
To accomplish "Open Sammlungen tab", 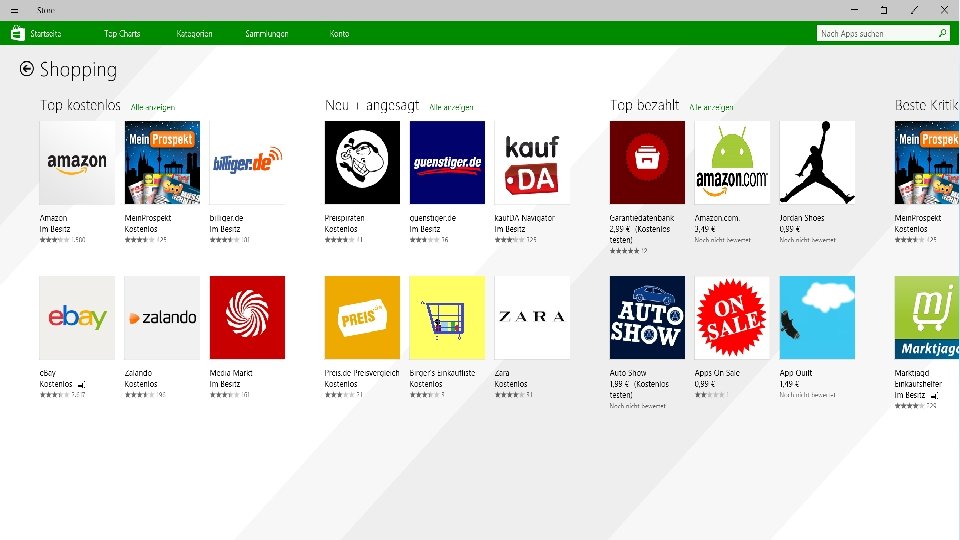I will [267, 34].
